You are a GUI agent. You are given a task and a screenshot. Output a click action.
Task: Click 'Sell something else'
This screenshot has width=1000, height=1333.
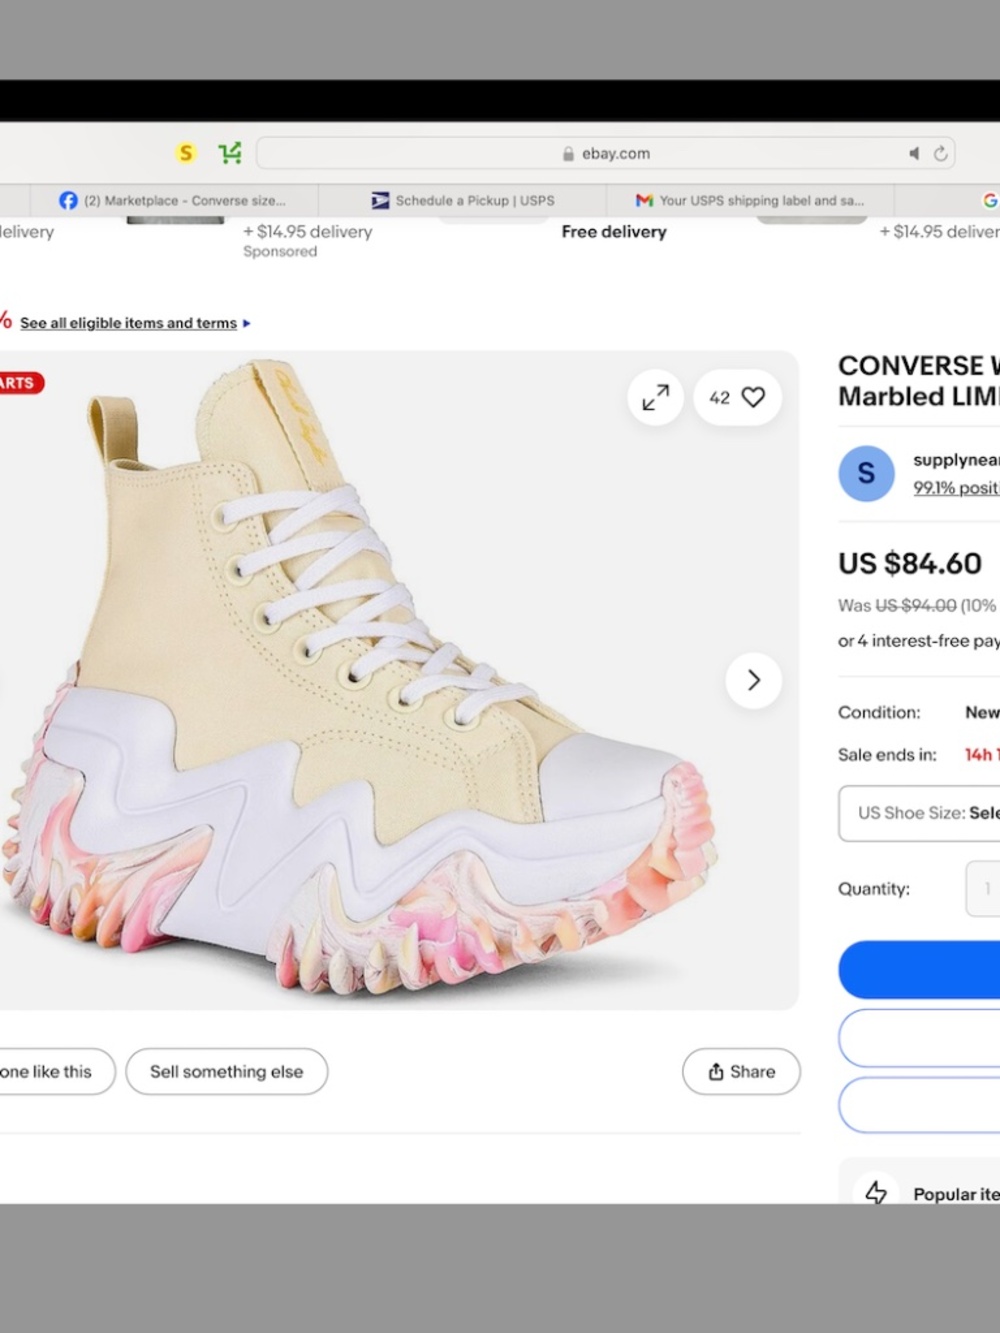point(226,1071)
